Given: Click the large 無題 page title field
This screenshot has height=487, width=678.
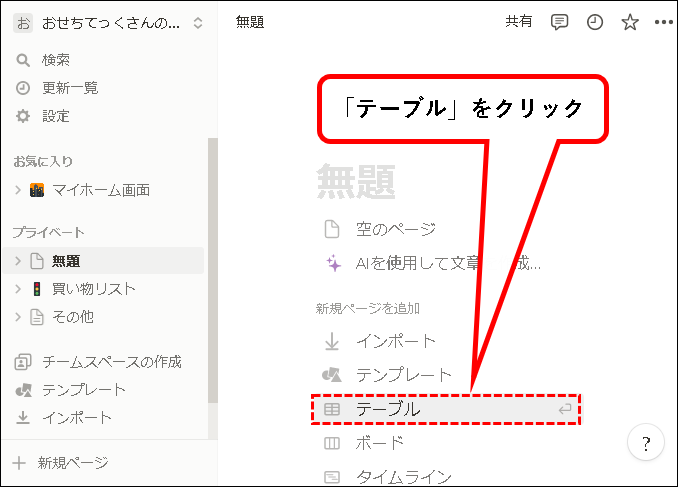Looking at the screenshot, I should pyautogui.click(x=356, y=182).
